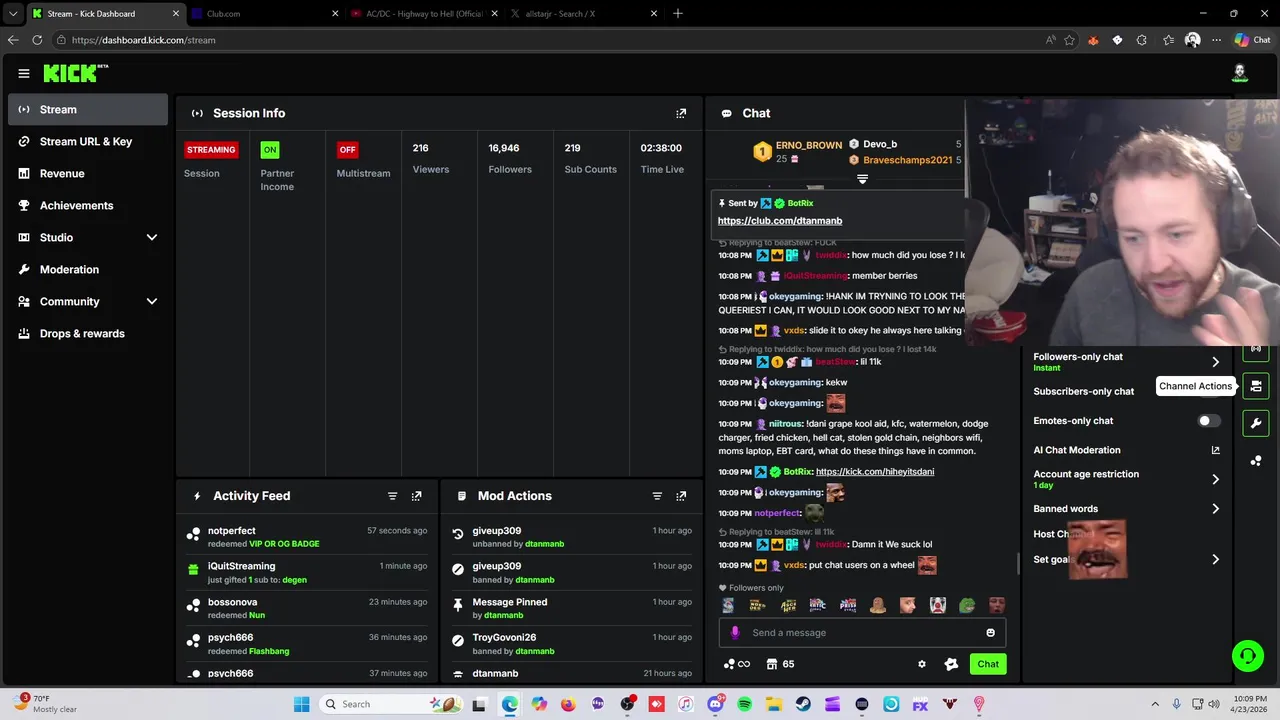Click the three-dots points icon in side rail
1280x720 pixels.
tap(1256, 460)
